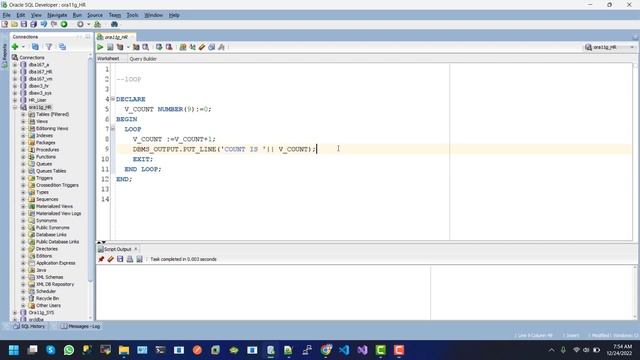Screen dimensions: 640x360
Task: Click the green Run Statement arrow
Action: coord(100,47)
